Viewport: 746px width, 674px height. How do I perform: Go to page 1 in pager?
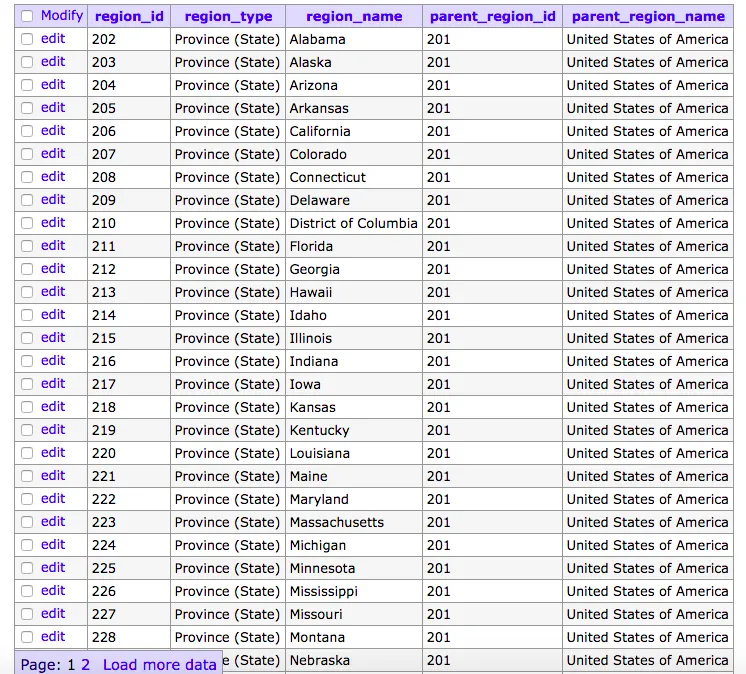click(x=71, y=664)
